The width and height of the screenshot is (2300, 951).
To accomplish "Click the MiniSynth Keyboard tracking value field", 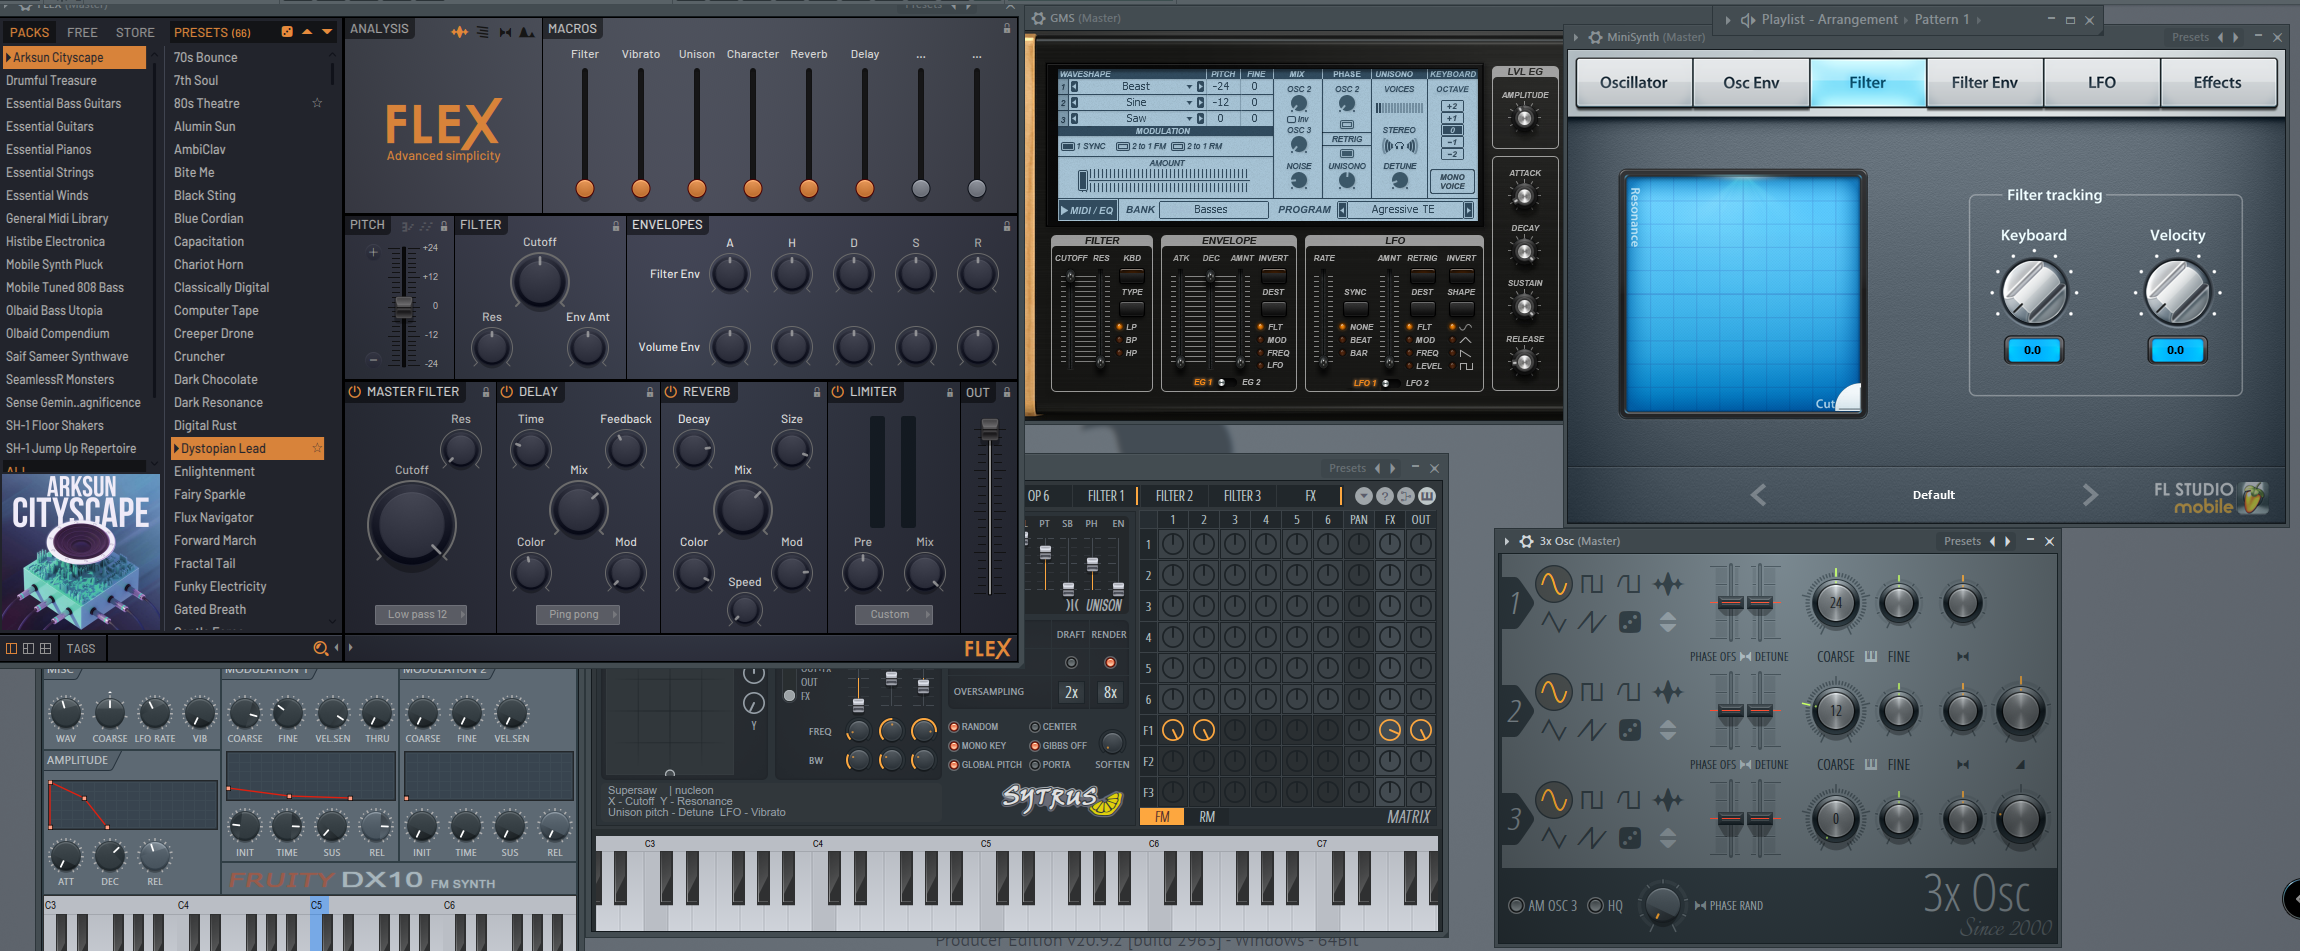I will click(2032, 350).
